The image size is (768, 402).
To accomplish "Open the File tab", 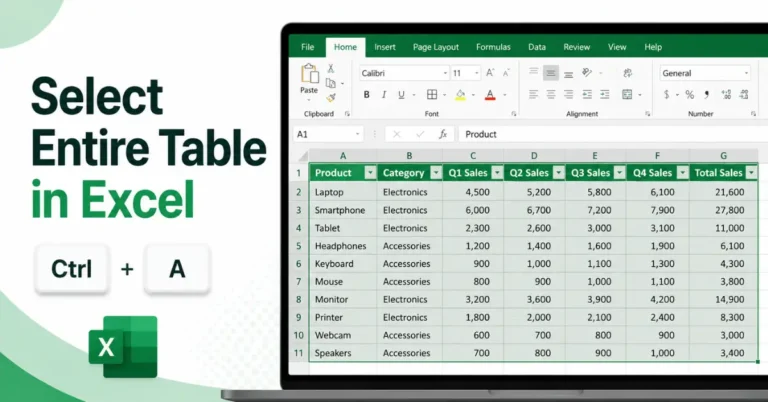I will (308, 47).
